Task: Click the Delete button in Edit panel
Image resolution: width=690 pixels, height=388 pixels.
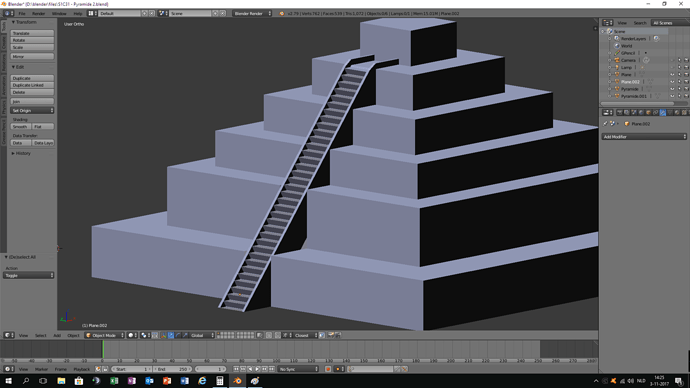Action: coord(32,92)
